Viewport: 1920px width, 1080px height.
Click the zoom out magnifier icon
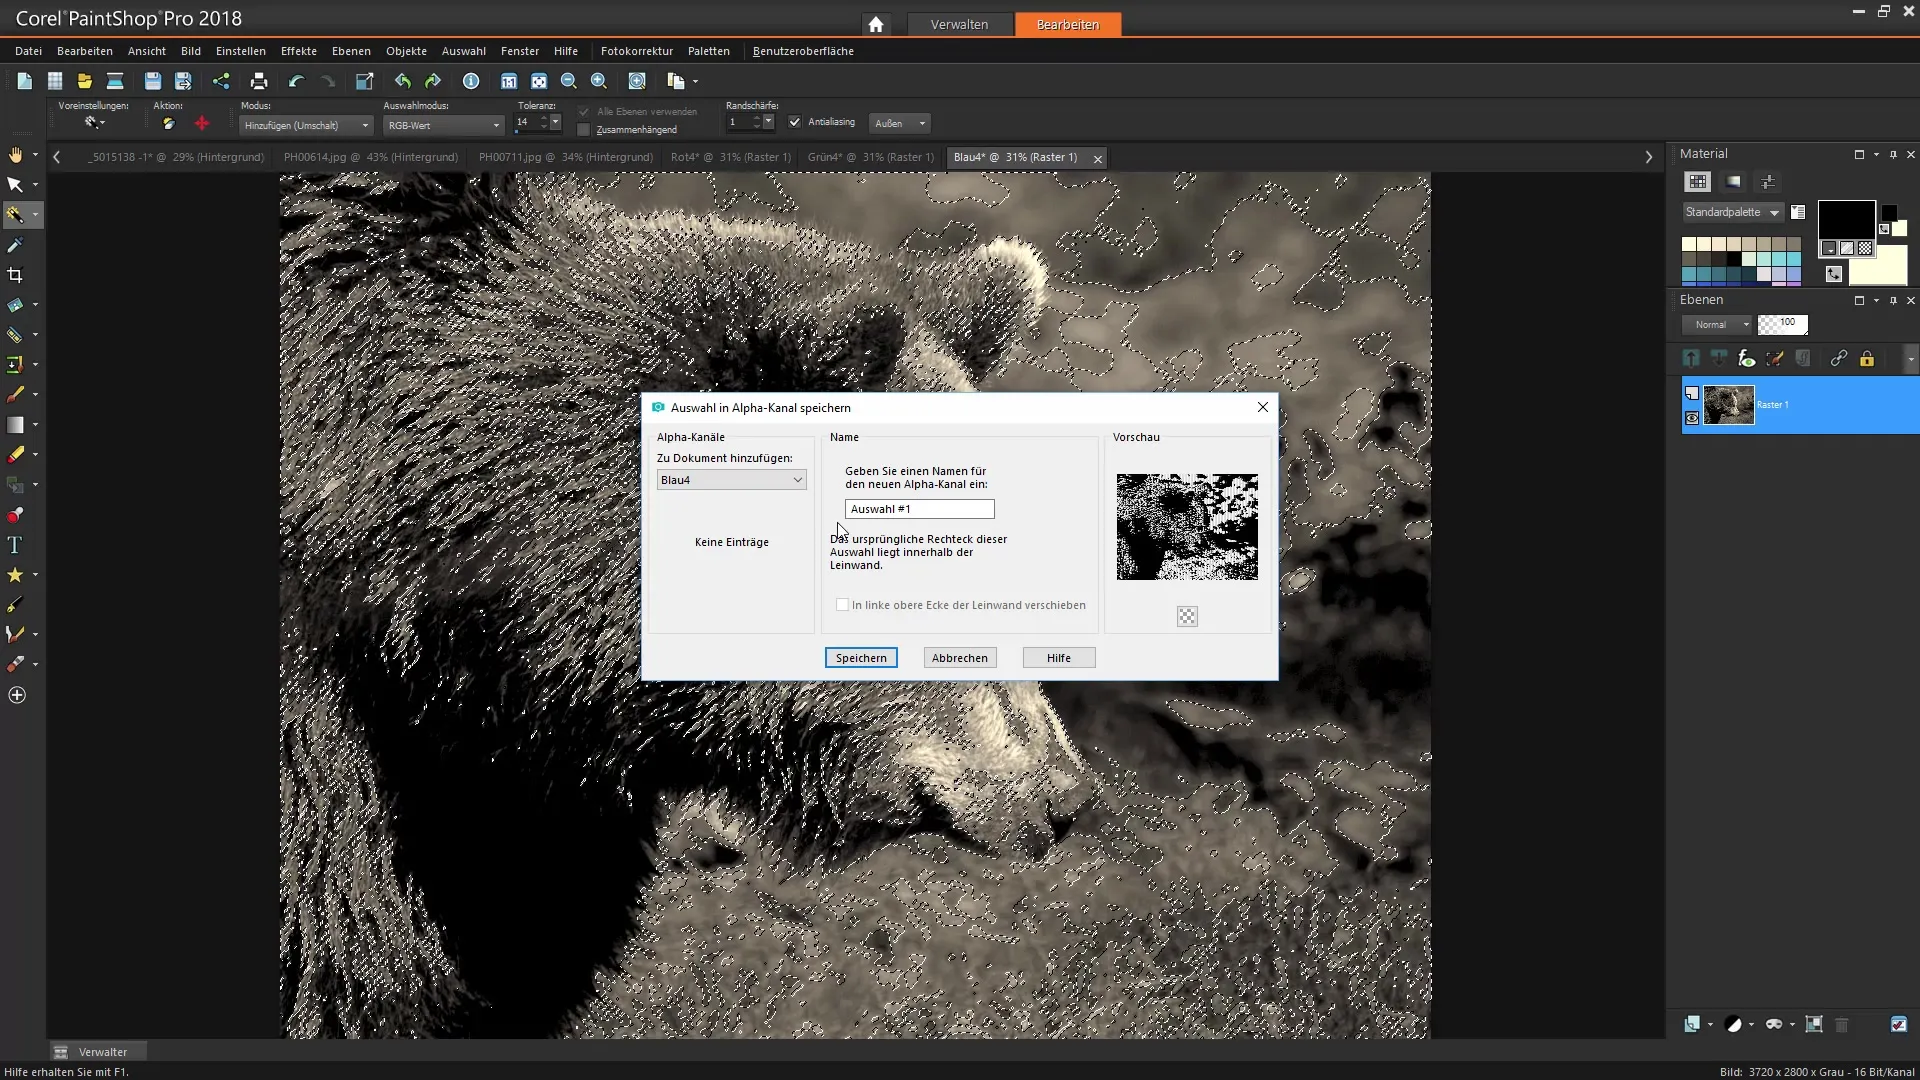(569, 81)
